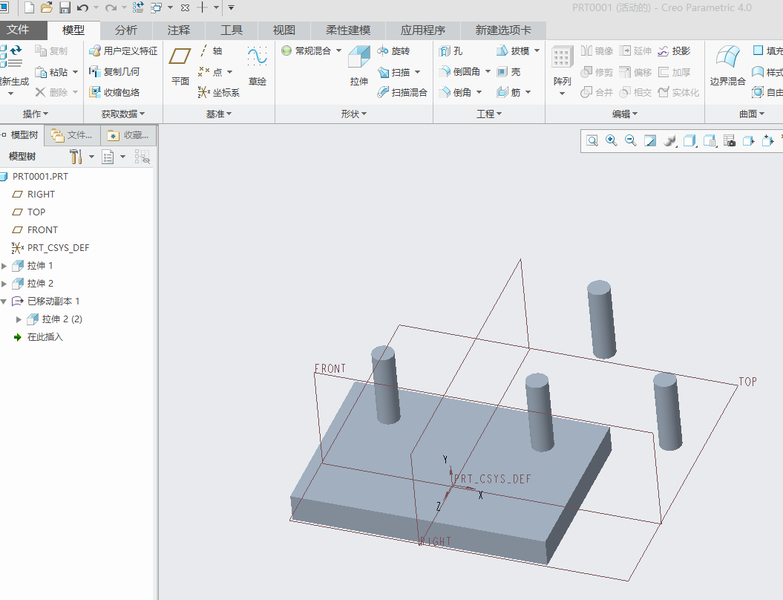Click the Project (投影) tool
Viewport: 783px width, 600px height.
(x=674, y=51)
